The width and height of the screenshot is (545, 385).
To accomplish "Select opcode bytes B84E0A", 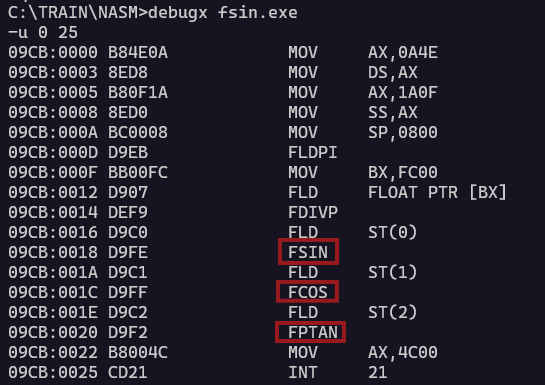I will [x=138, y=53].
